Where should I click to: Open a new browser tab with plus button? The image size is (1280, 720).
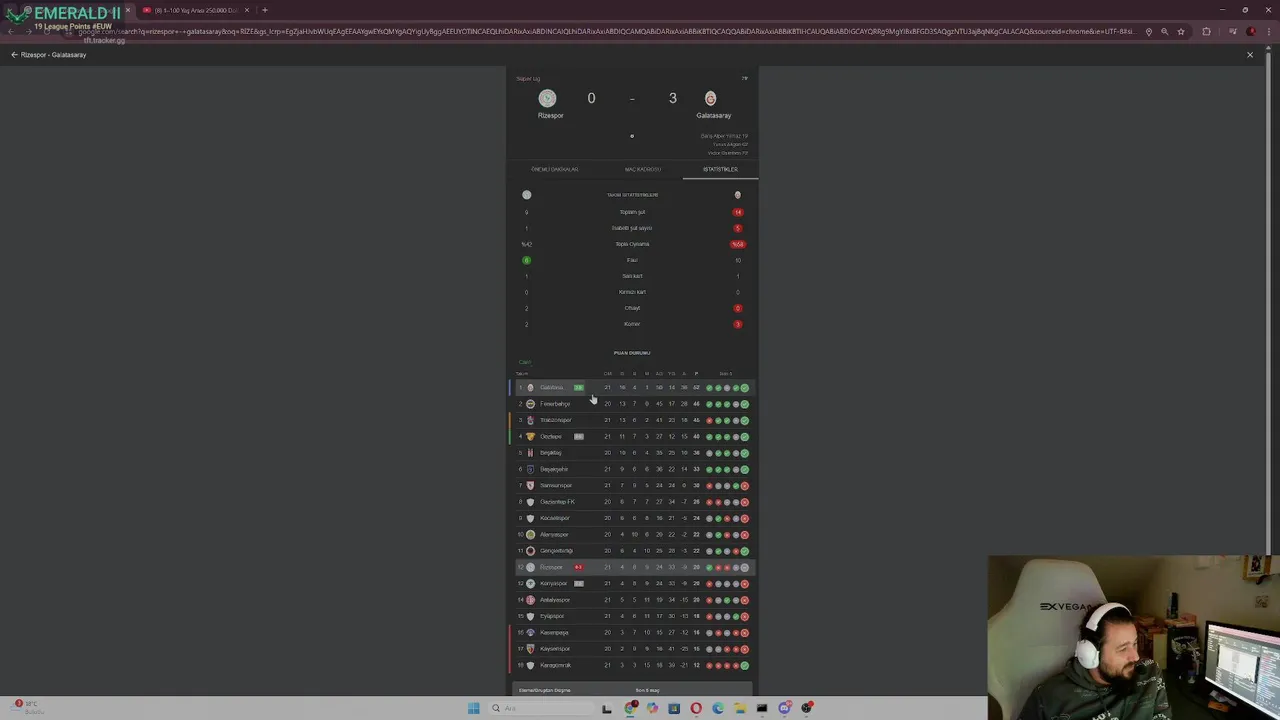pyautogui.click(x=264, y=10)
